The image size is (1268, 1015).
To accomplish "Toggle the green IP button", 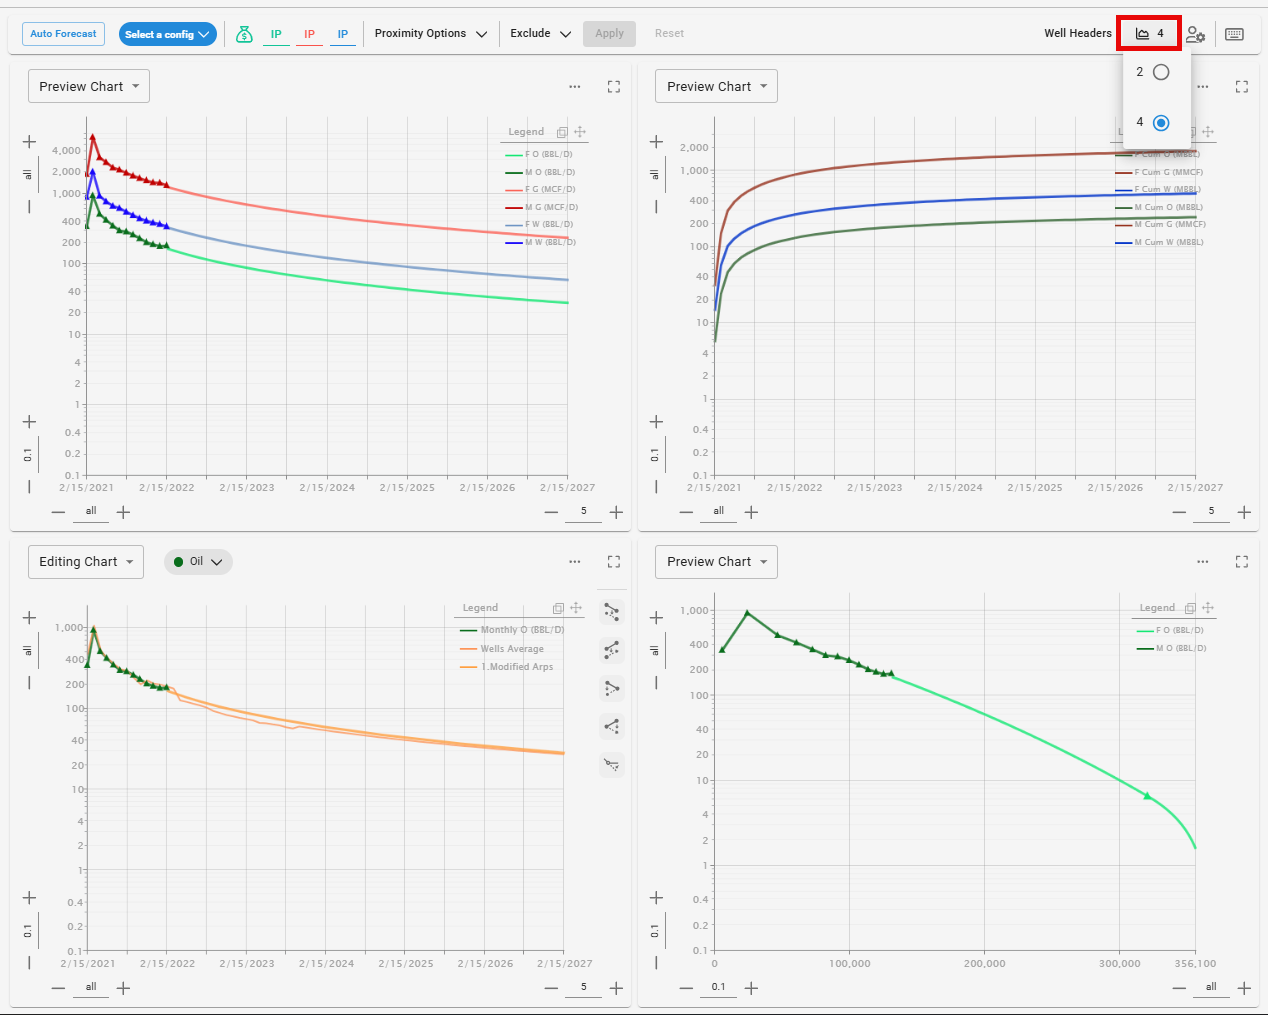I will 276,34.
